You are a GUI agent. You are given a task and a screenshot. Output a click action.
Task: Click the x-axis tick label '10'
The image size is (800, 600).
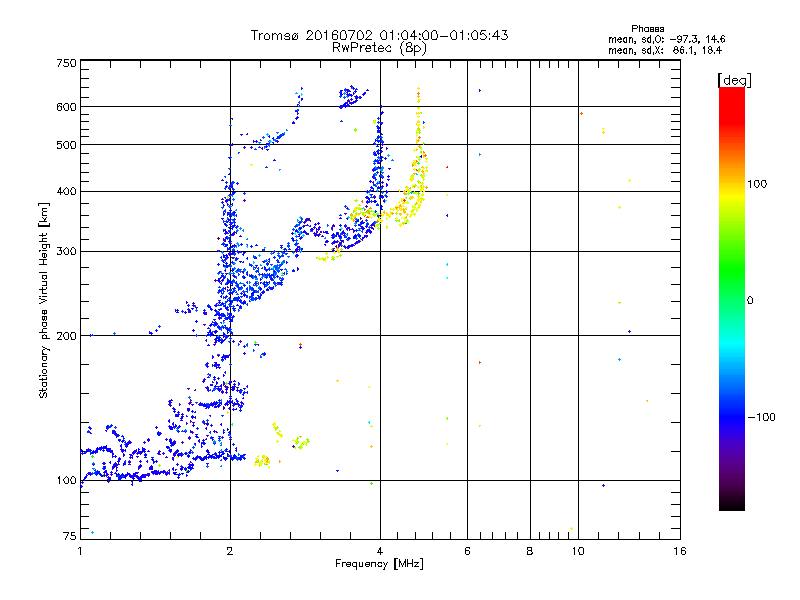578,551
